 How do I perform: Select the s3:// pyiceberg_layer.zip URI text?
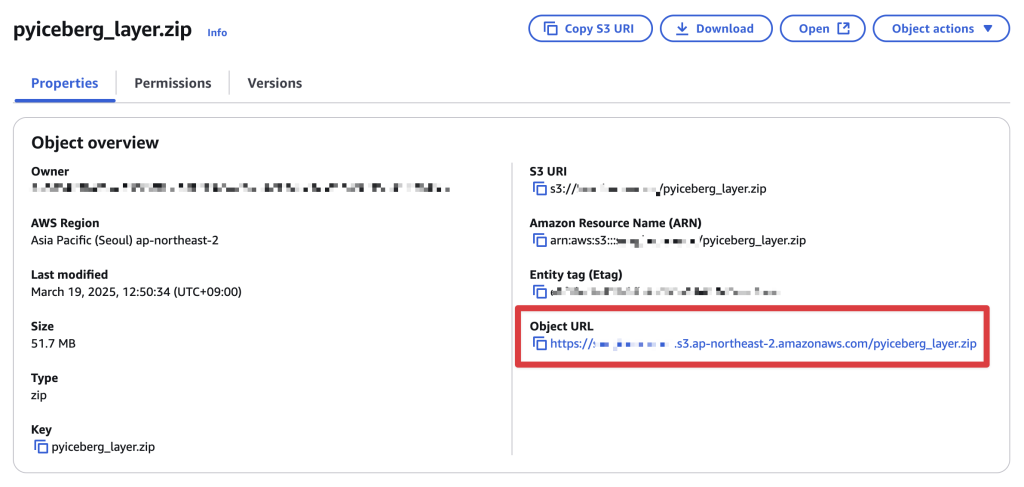[x=658, y=189]
